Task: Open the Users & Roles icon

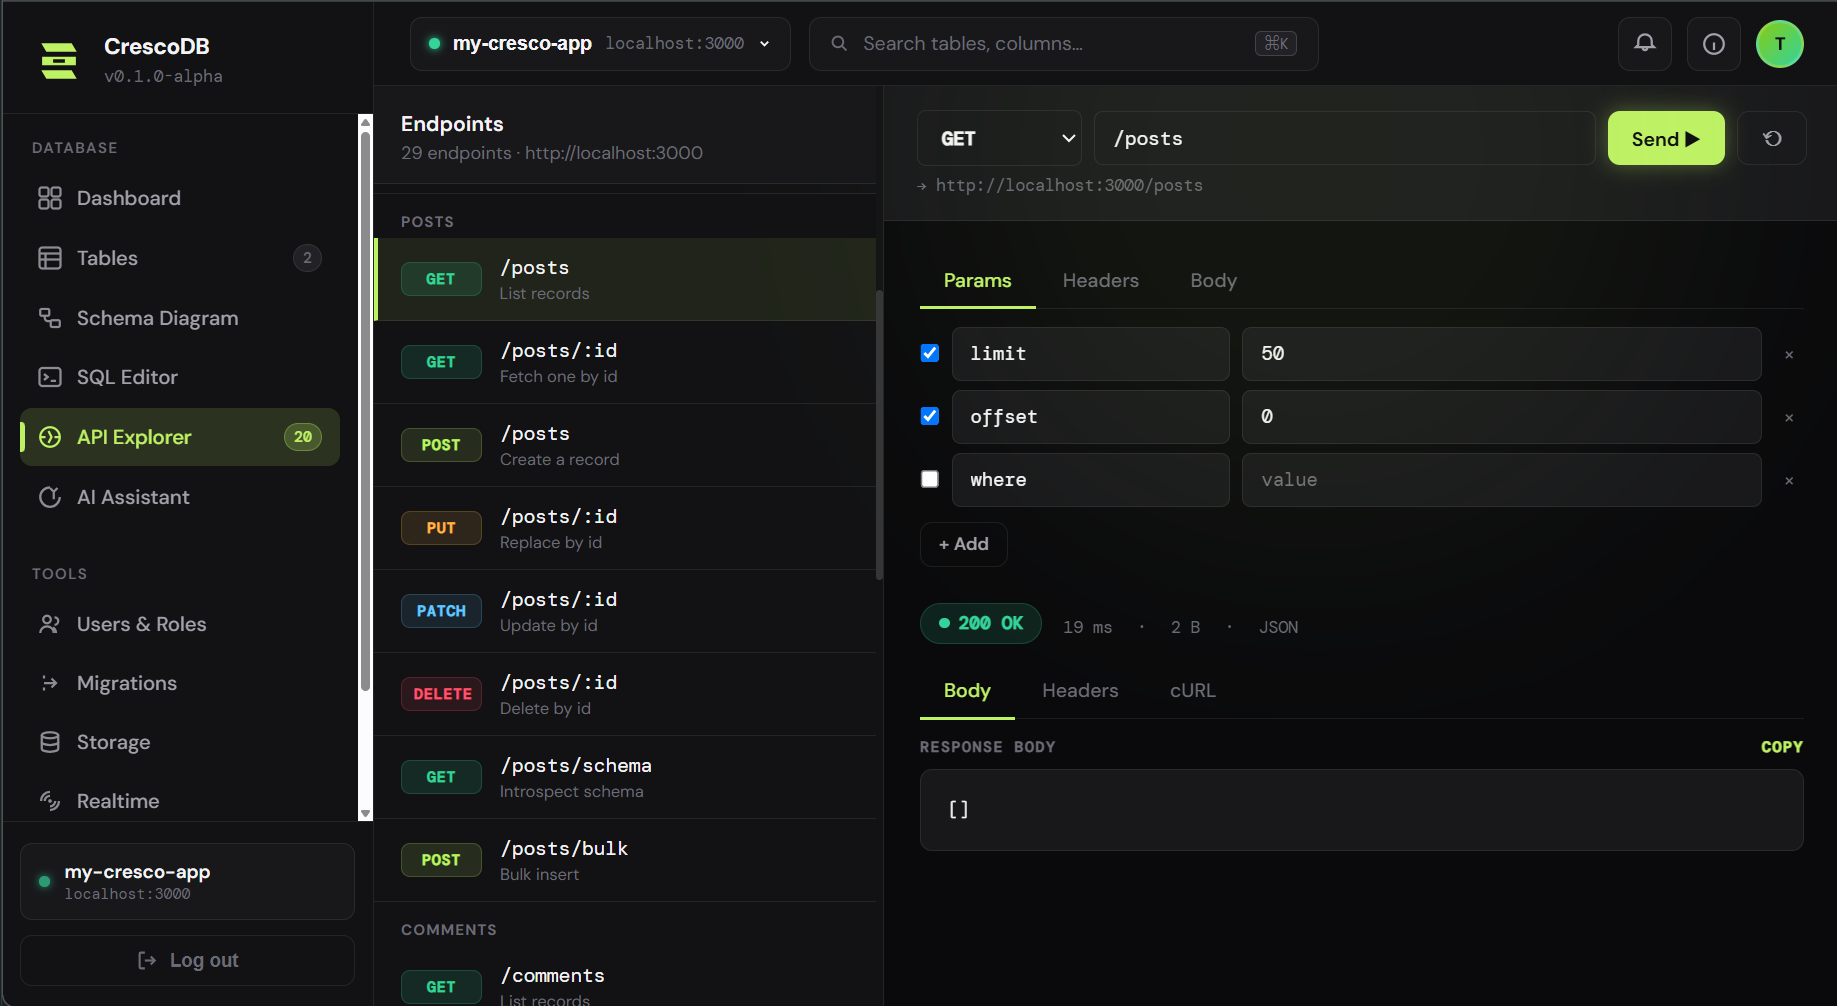Action: tap(50, 624)
